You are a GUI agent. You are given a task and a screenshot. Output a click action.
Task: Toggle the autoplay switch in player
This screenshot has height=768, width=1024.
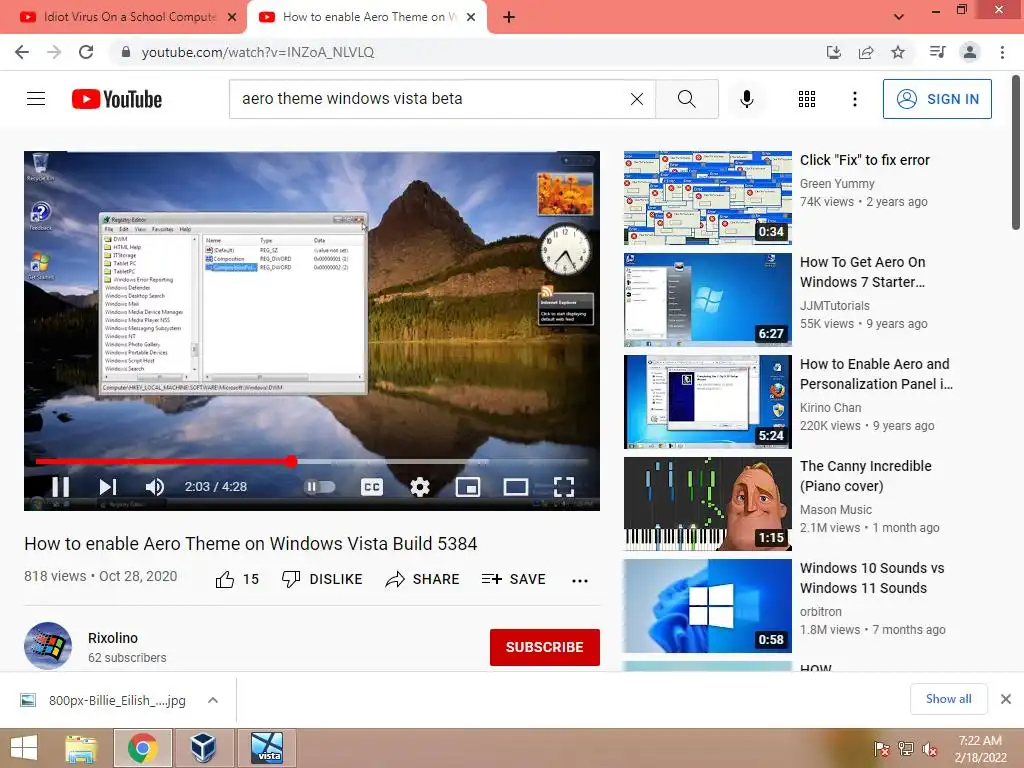pos(320,487)
